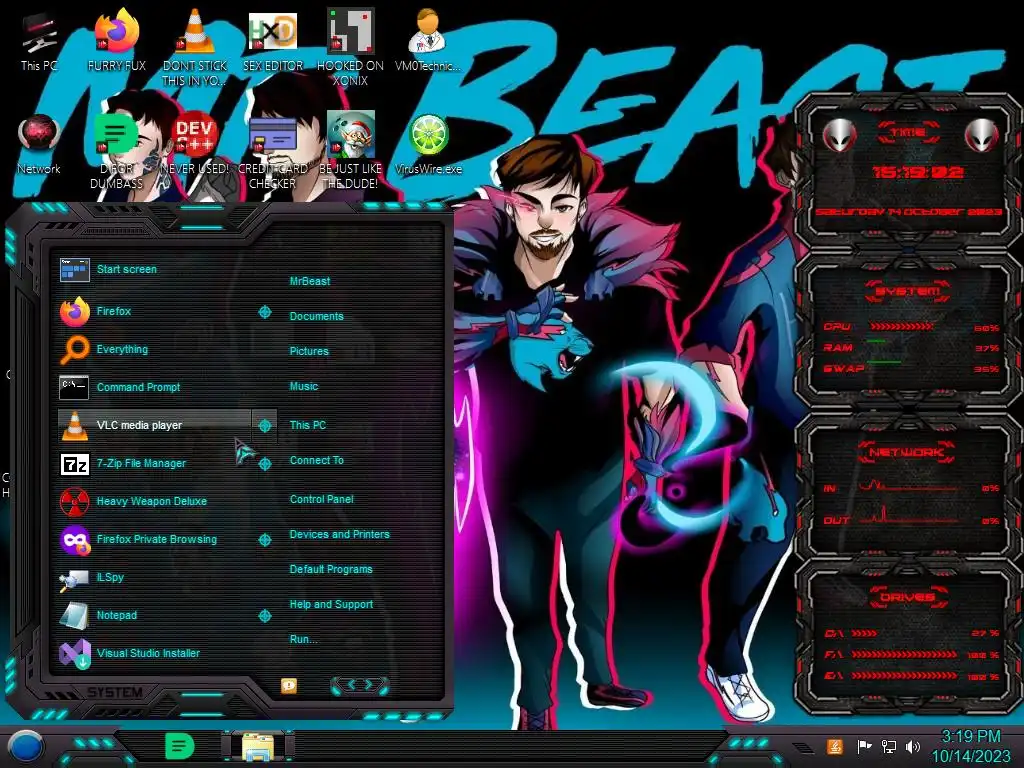Launch BE JUST LIKE THE DUDE! shortcut
1024x768 pixels.
(x=350, y=152)
